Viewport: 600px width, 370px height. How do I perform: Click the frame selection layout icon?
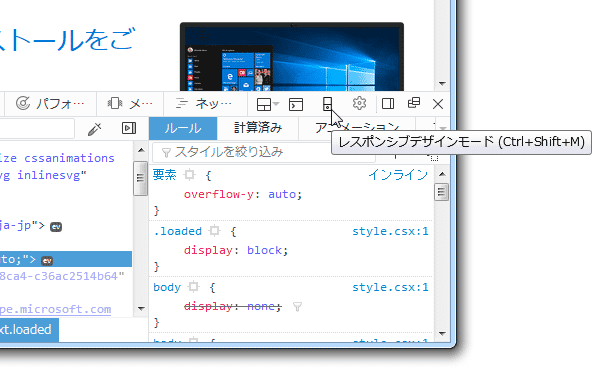[264, 104]
